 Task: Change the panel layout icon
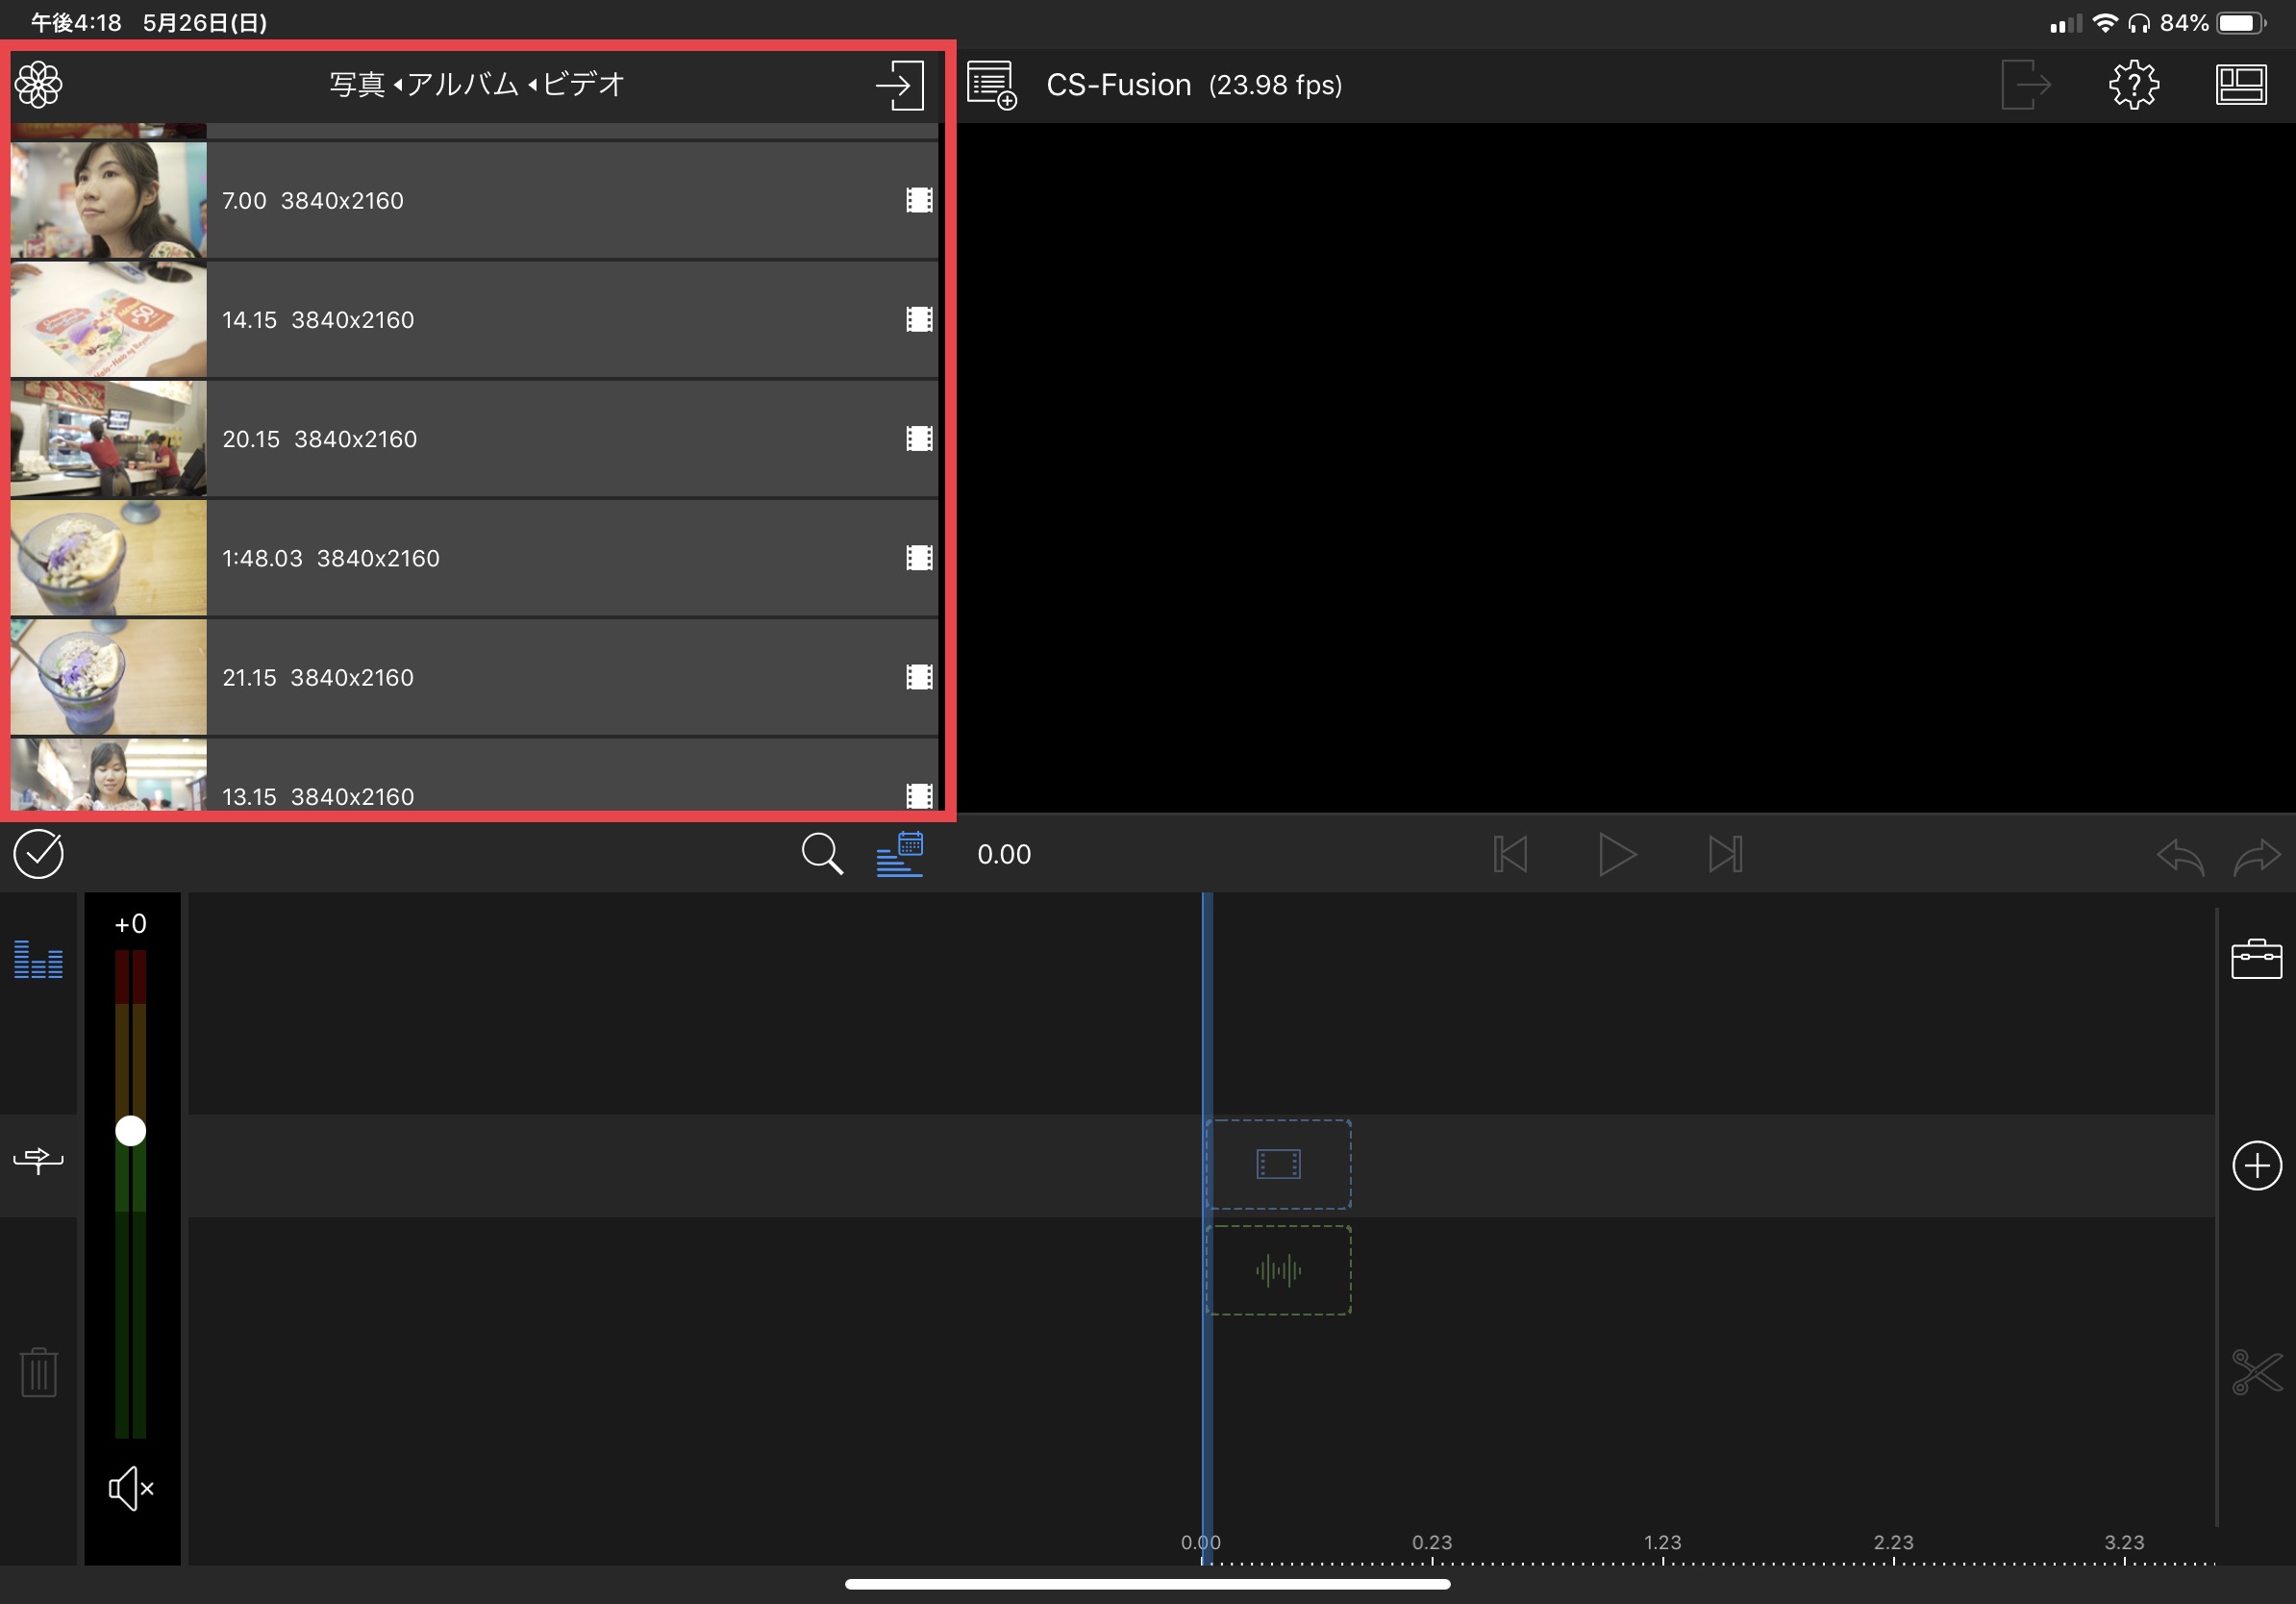[2240, 85]
